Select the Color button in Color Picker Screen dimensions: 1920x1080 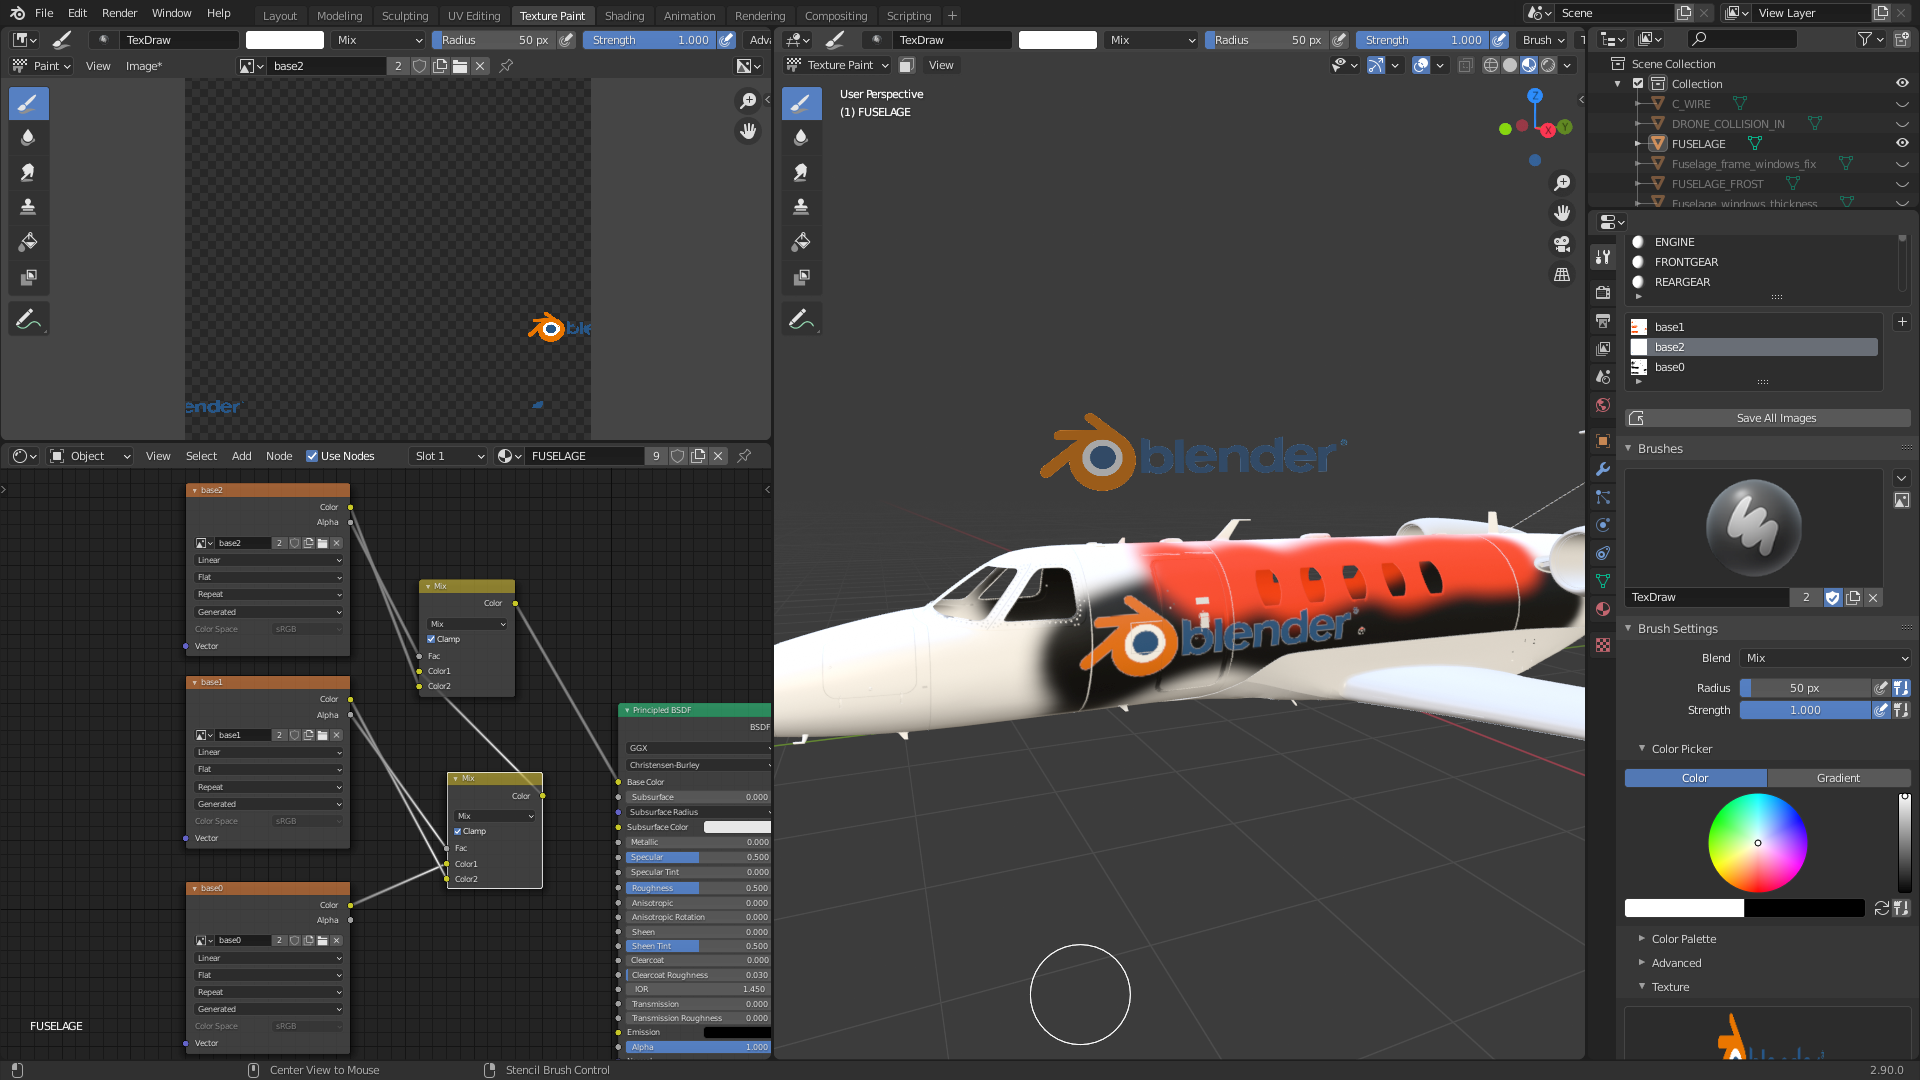pyautogui.click(x=1695, y=778)
